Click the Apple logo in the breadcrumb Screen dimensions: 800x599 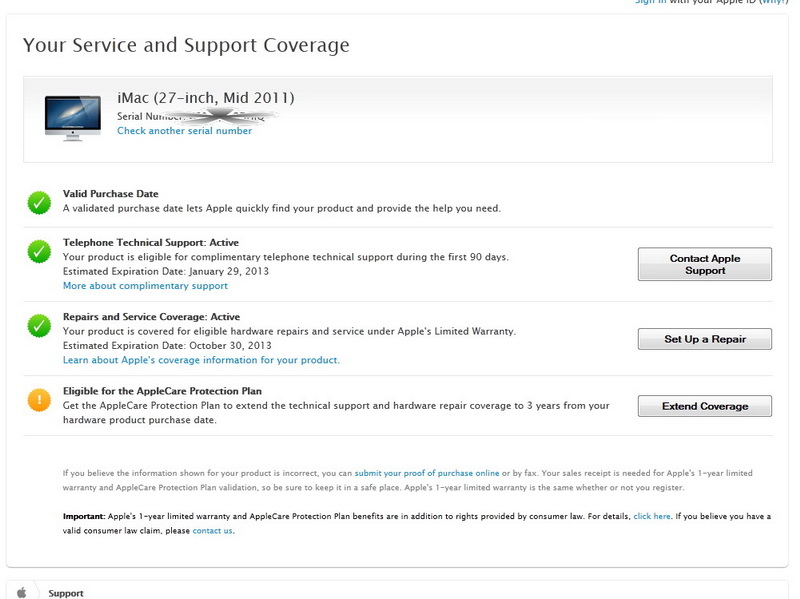(x=22, y=592)
